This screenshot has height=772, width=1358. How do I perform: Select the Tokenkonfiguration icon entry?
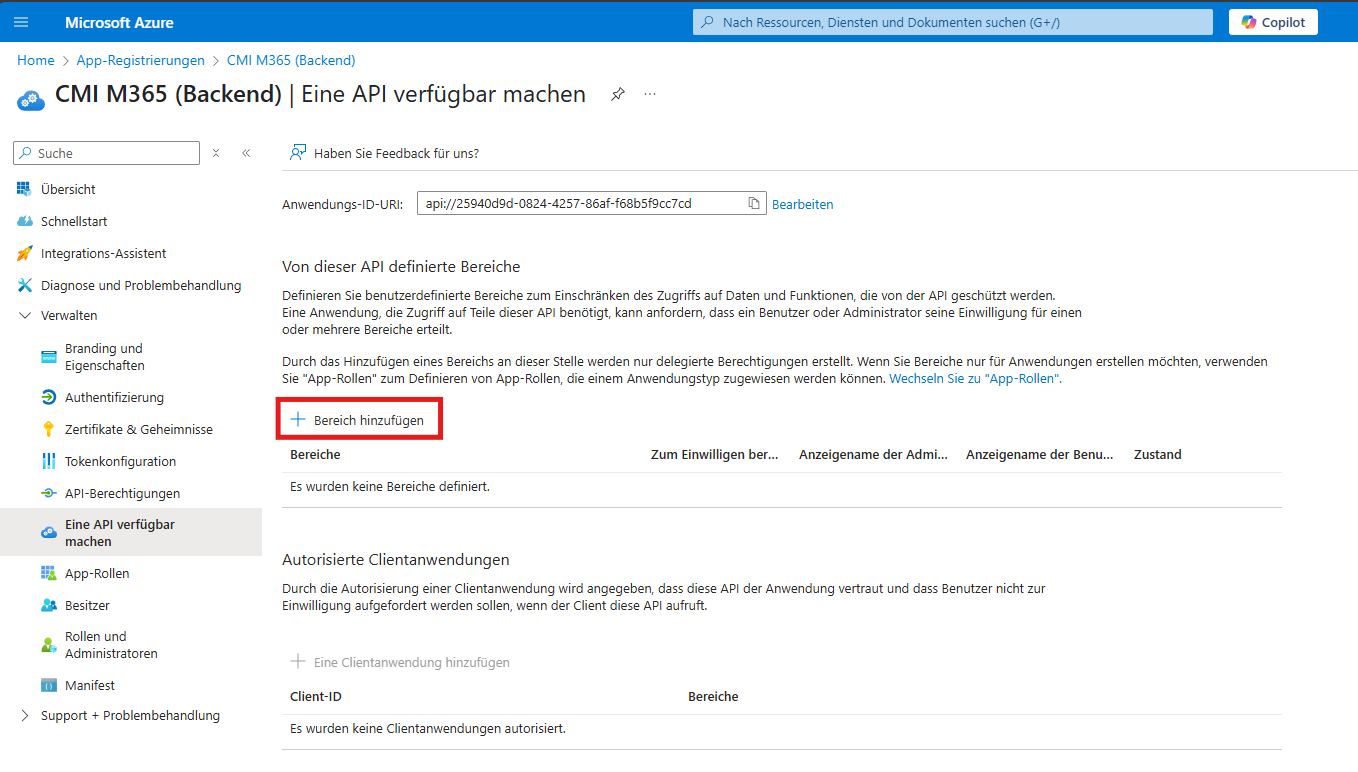coord(49,461)
